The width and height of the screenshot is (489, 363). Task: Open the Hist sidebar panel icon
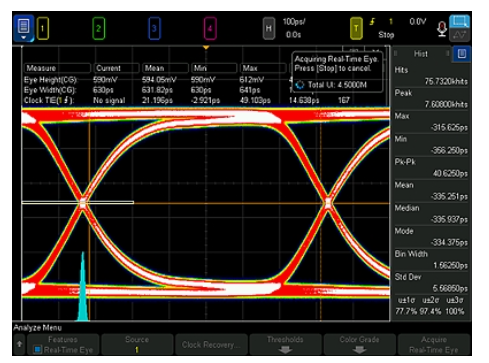point(462,54)
